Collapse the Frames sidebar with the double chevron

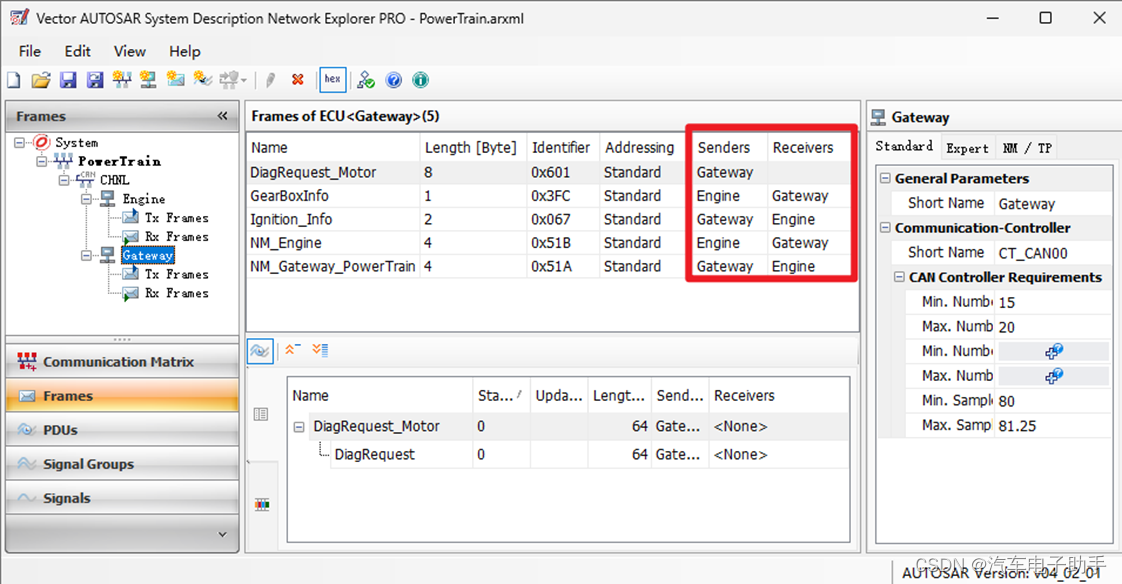click(223, 116)
